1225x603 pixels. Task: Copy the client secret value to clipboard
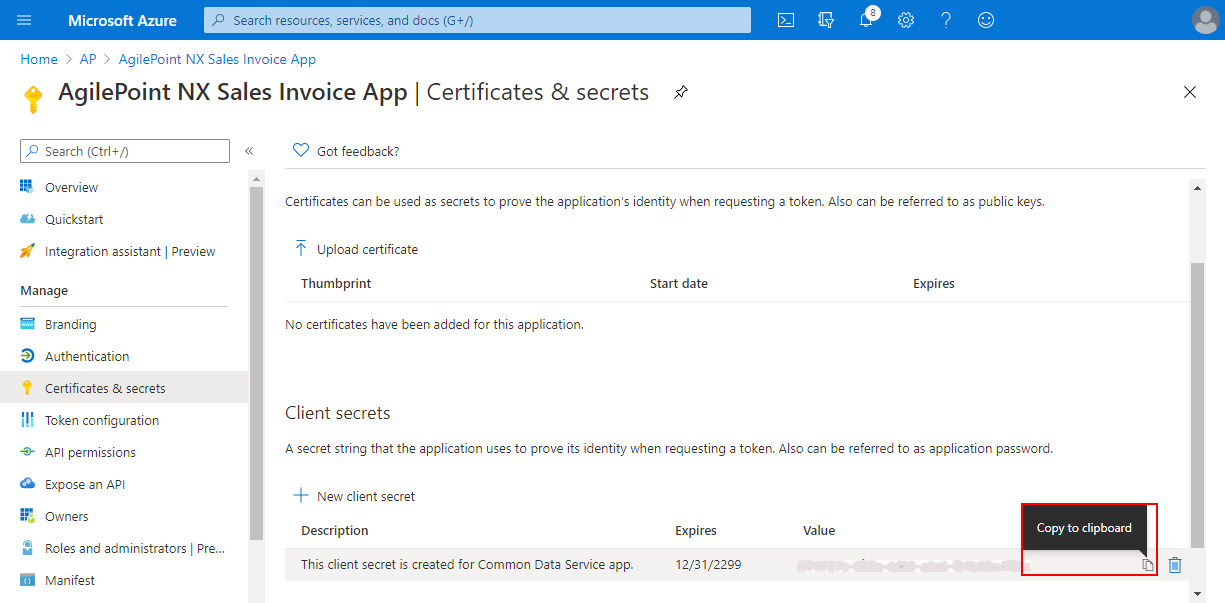pos(1148,565)
